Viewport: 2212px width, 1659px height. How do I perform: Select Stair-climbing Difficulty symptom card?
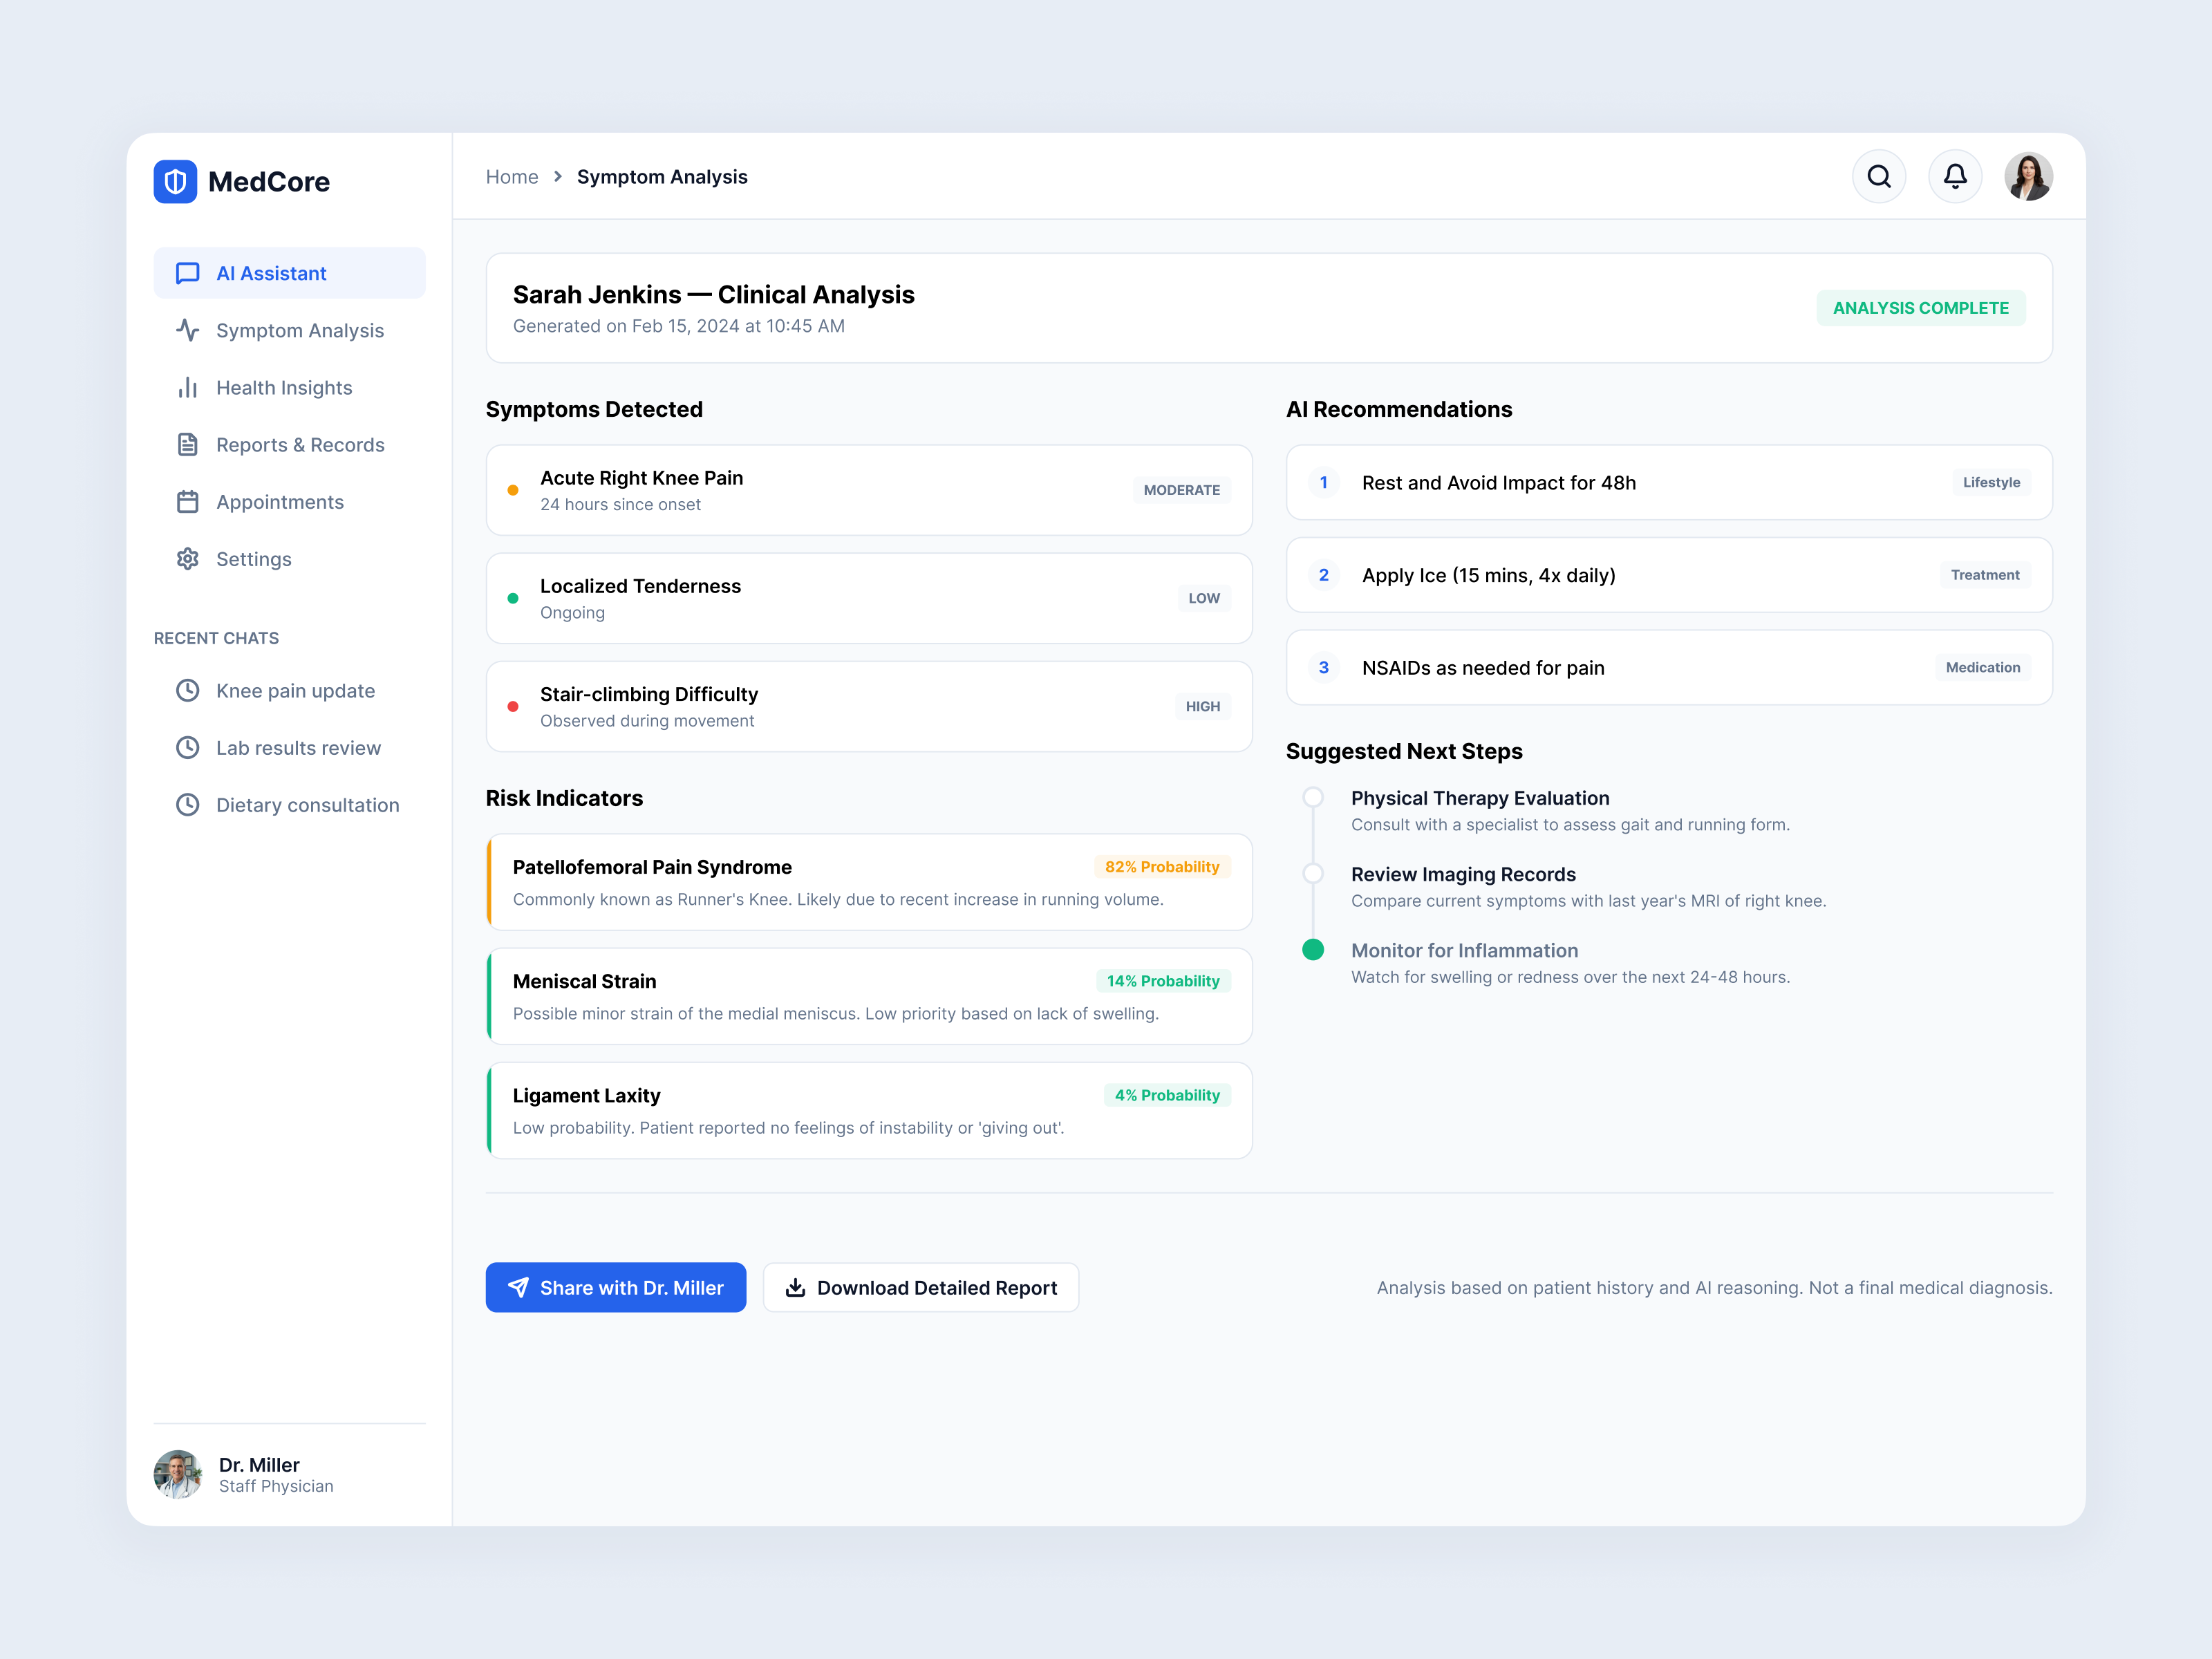[869, 706]
